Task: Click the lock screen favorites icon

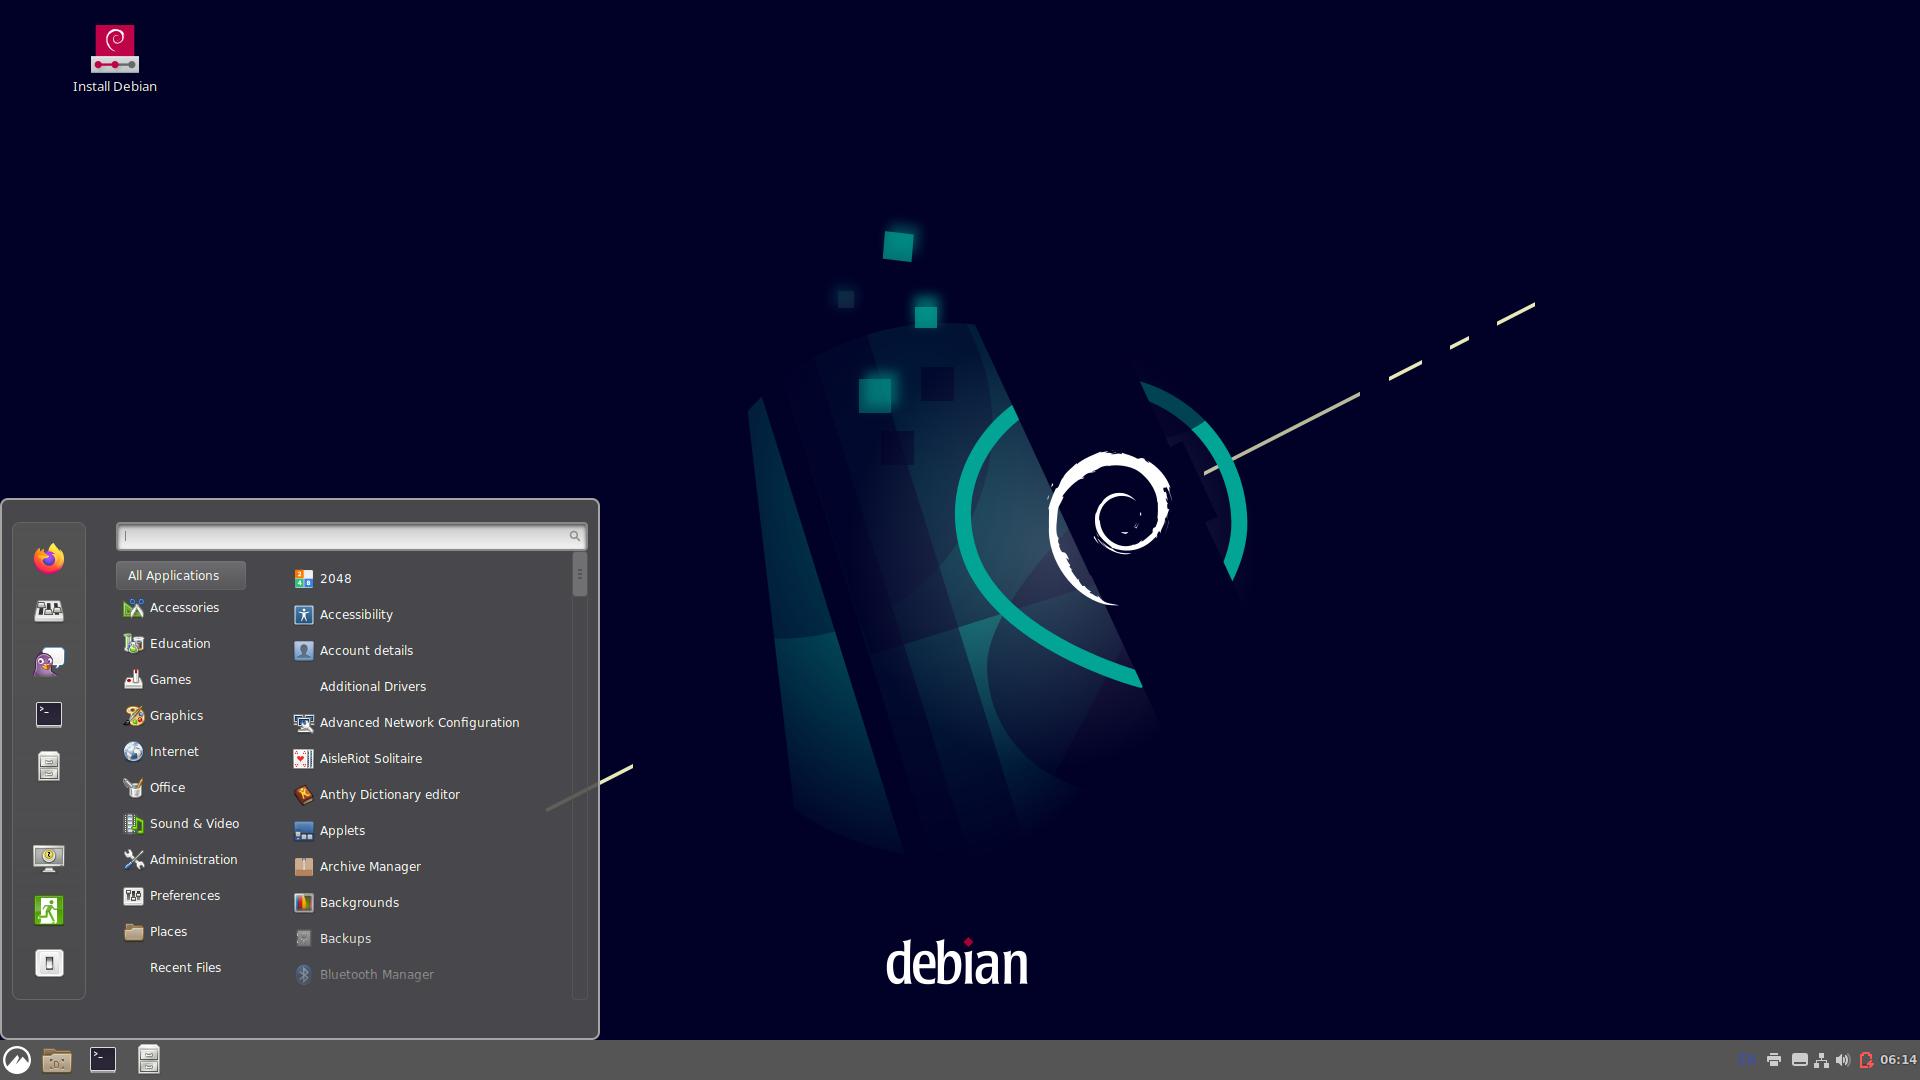Action: (49, 858)
